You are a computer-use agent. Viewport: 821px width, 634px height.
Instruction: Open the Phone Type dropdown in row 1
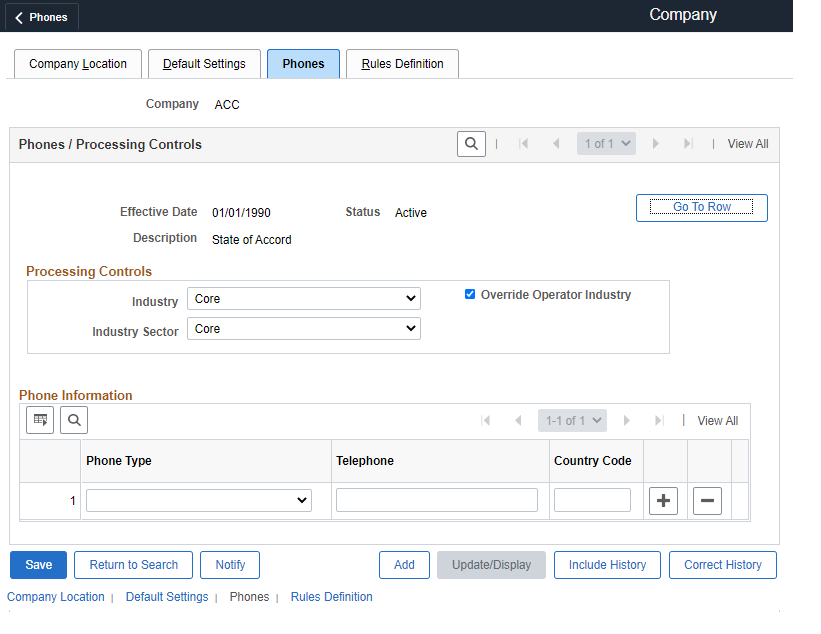[199, 500]
